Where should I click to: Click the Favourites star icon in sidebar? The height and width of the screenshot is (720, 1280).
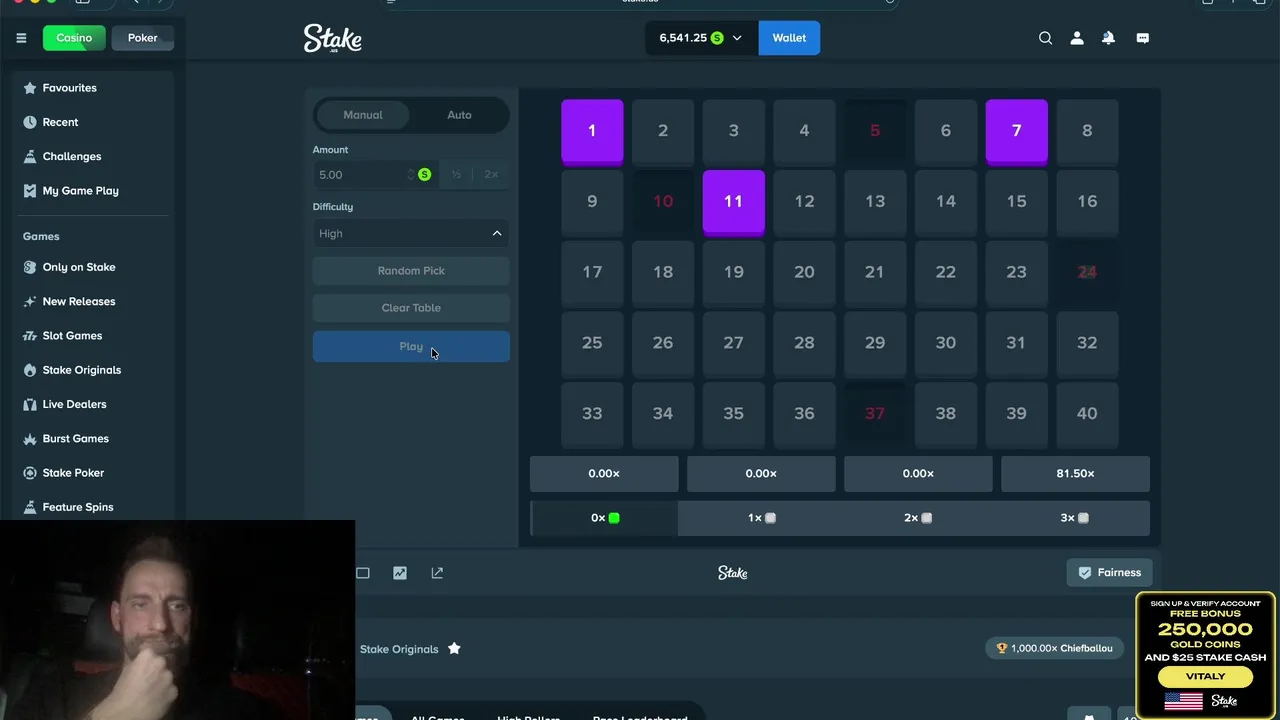pyautogui.click(x=30, y=88)
